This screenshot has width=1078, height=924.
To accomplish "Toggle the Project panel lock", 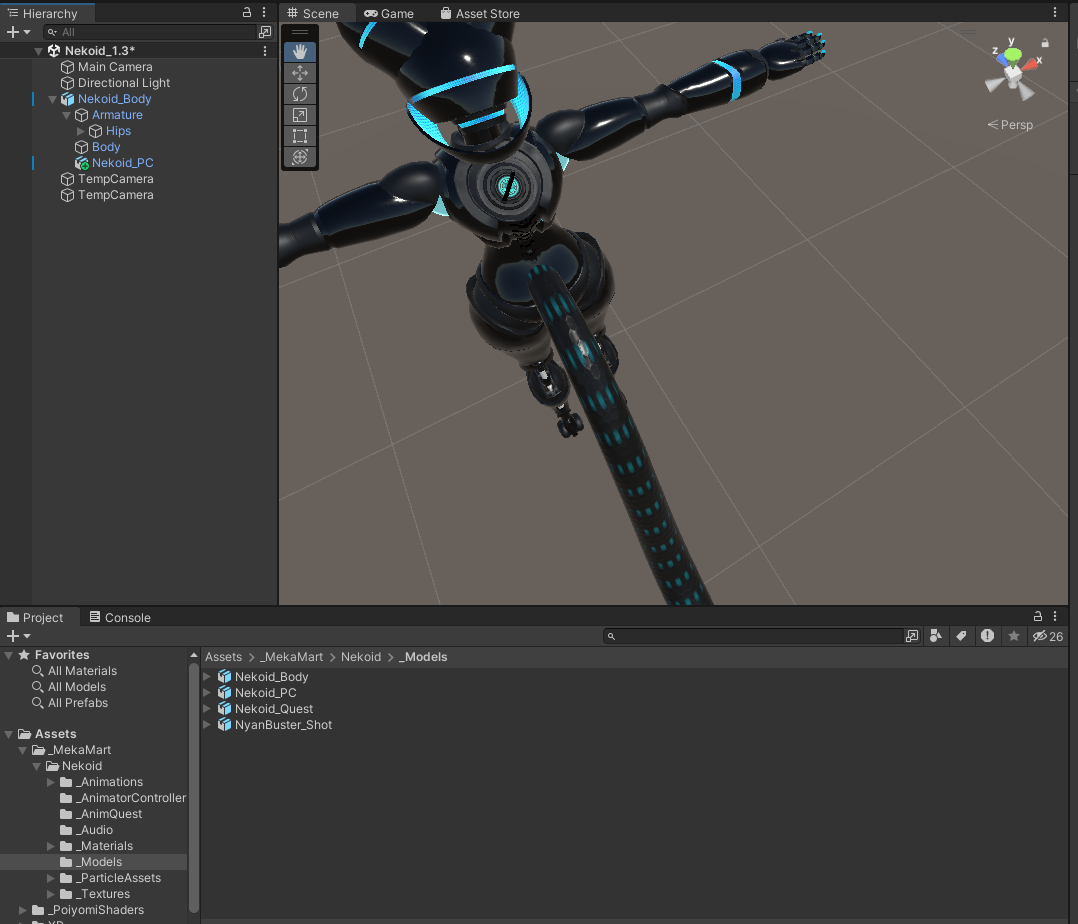I will coord(1038,617).
